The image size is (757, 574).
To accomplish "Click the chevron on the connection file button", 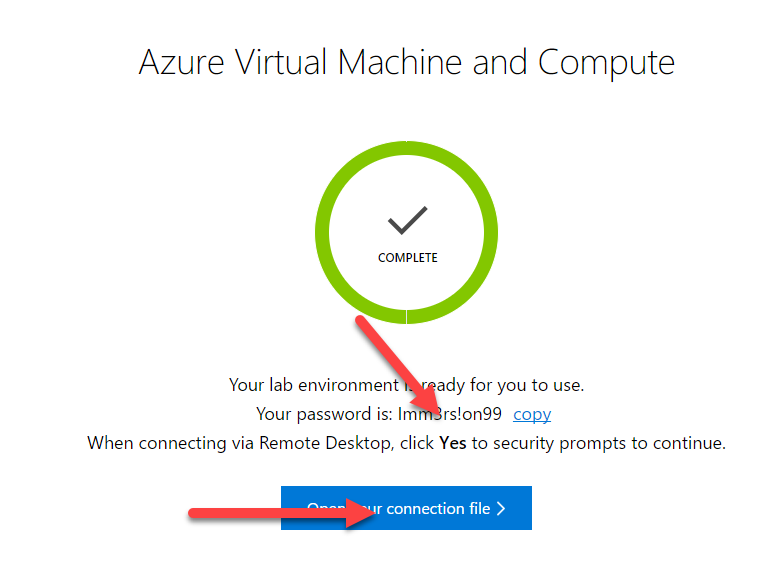I will (501, 509).
